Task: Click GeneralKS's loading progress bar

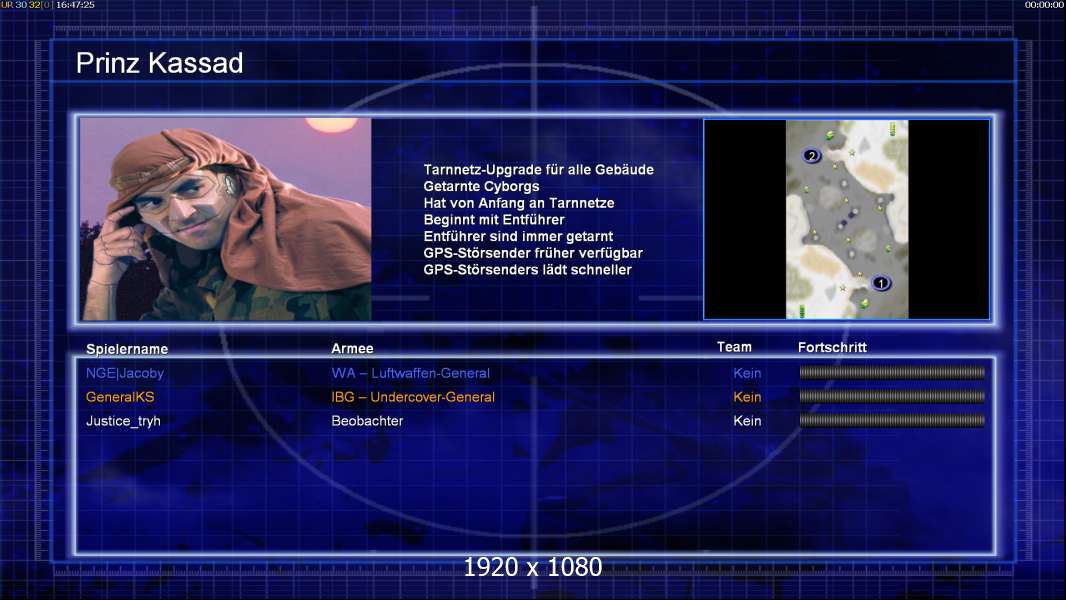Action: point(892,396)
